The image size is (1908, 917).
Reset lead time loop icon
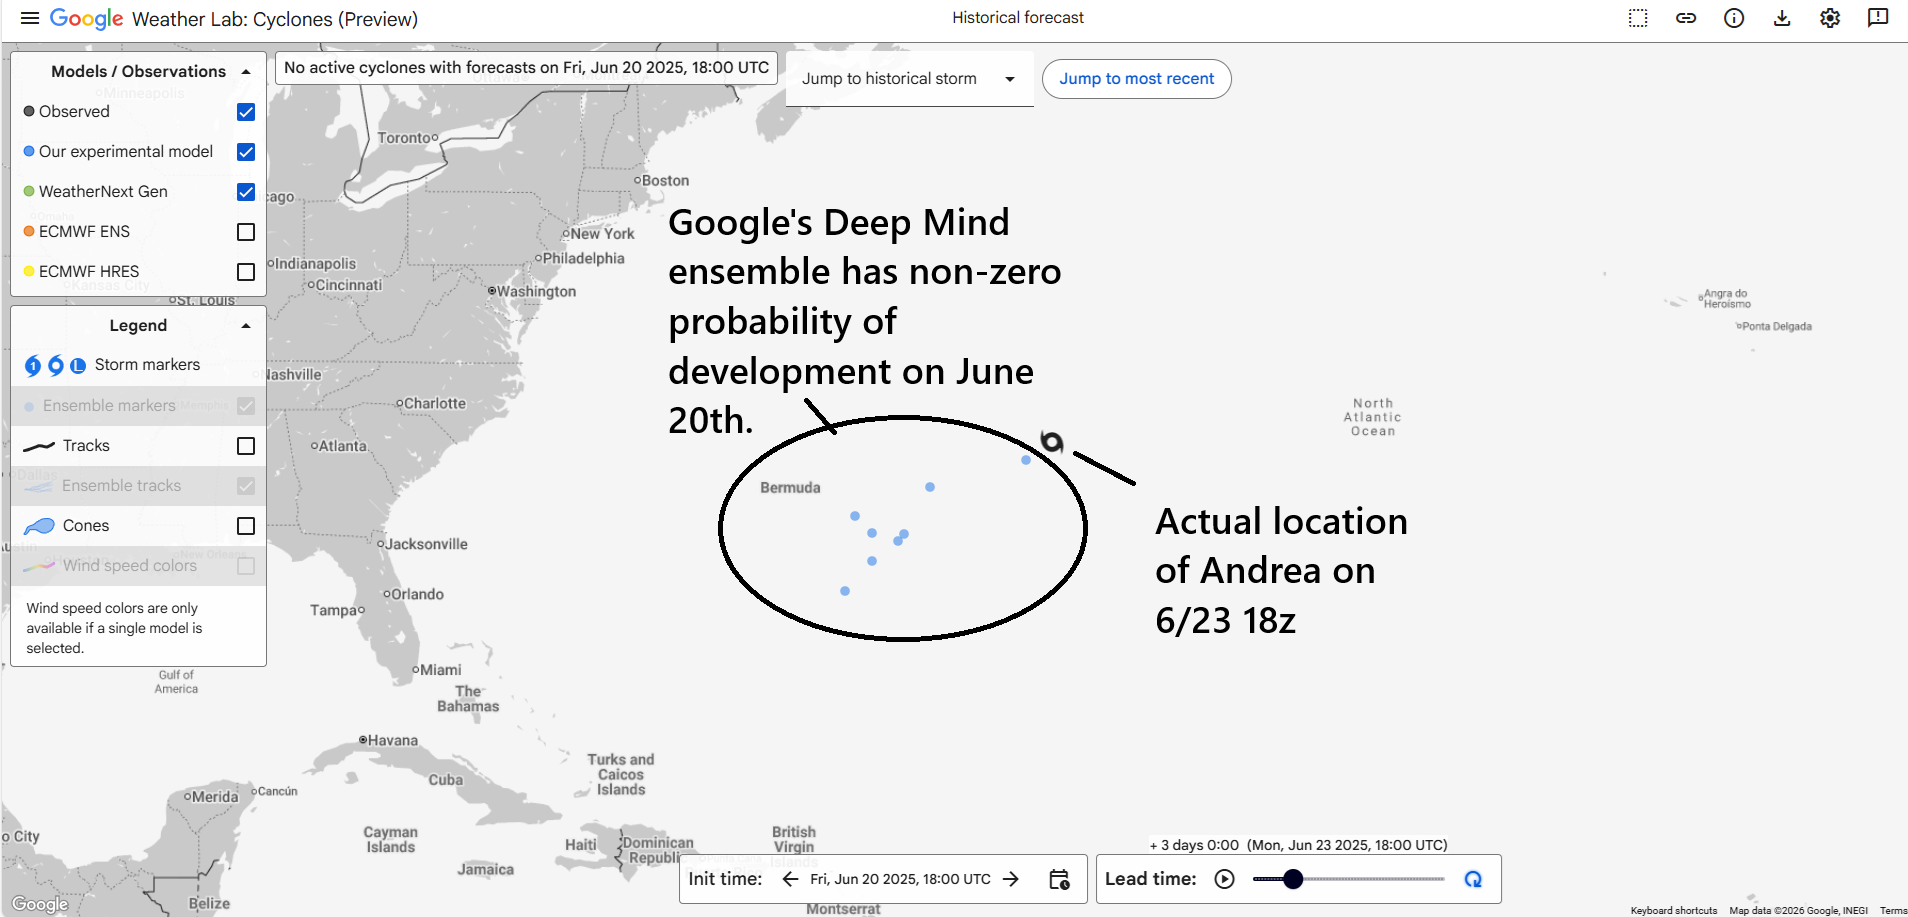point(1473,879)
